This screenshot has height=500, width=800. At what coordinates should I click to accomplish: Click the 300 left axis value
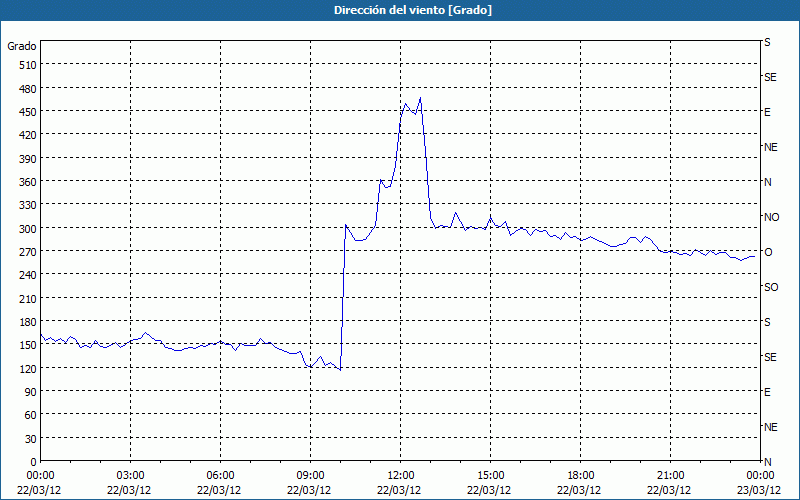click(28, 229)
